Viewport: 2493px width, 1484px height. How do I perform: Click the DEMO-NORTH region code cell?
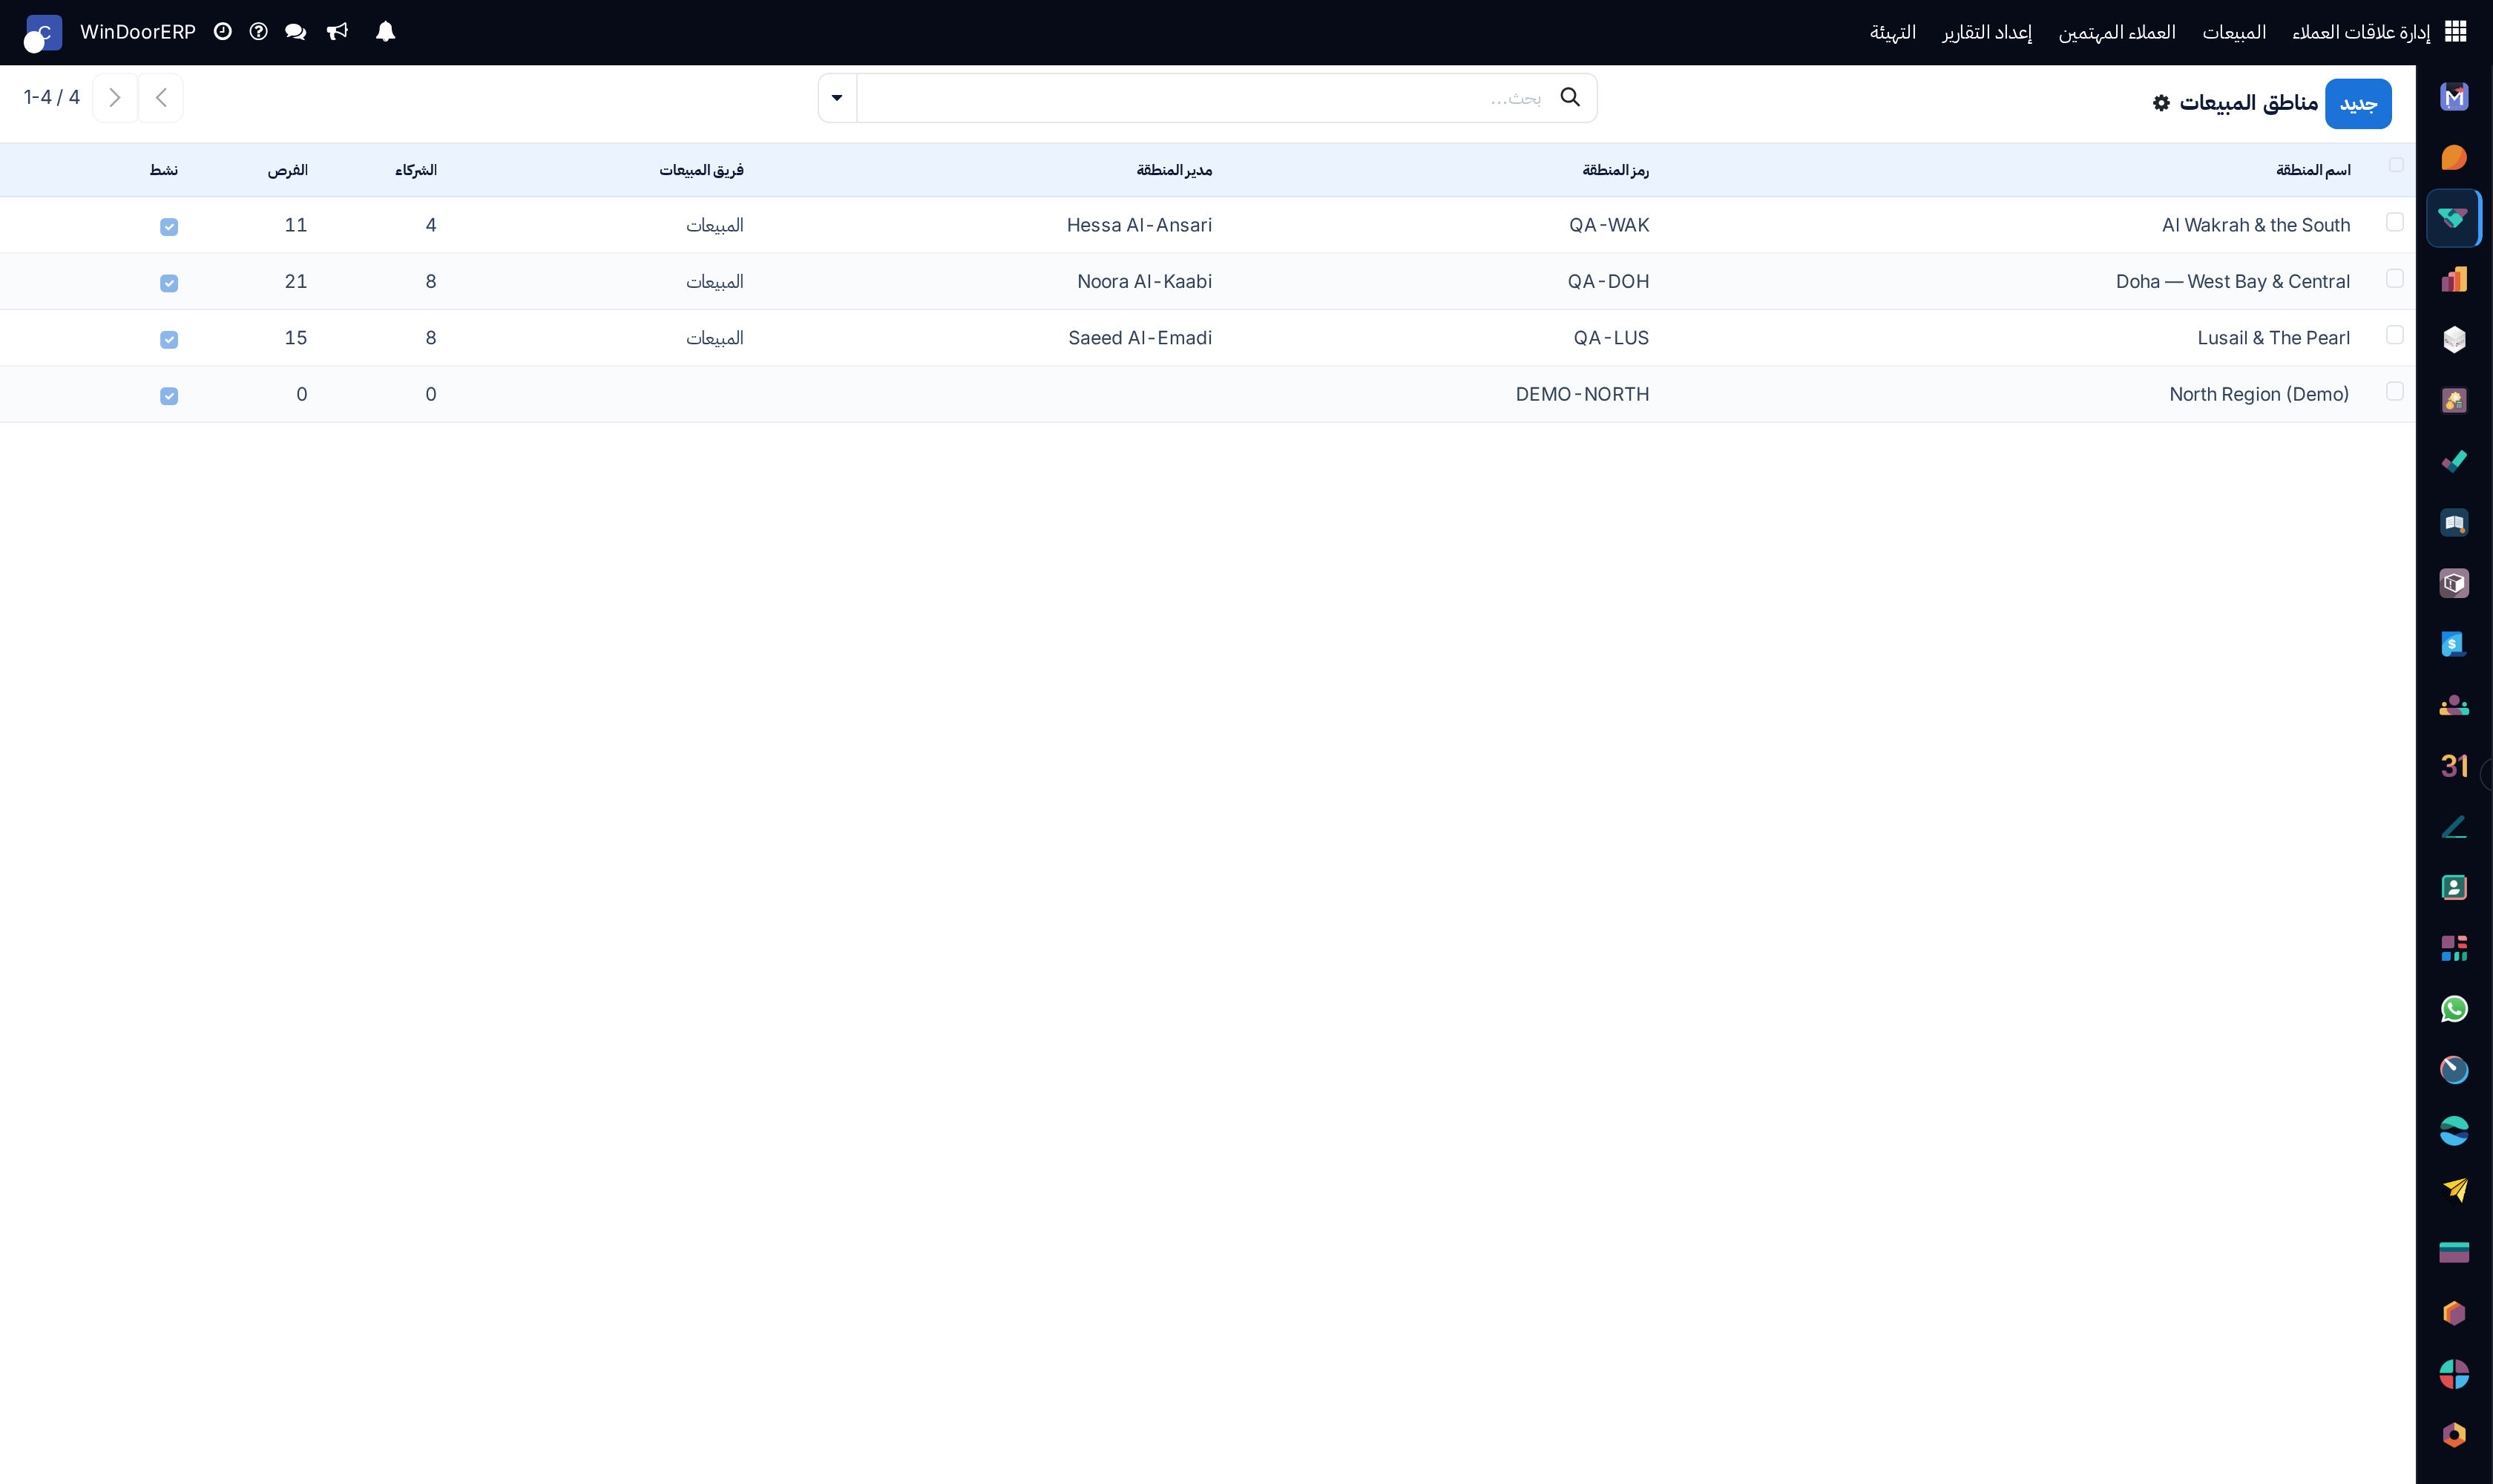tap(1582, 394)
